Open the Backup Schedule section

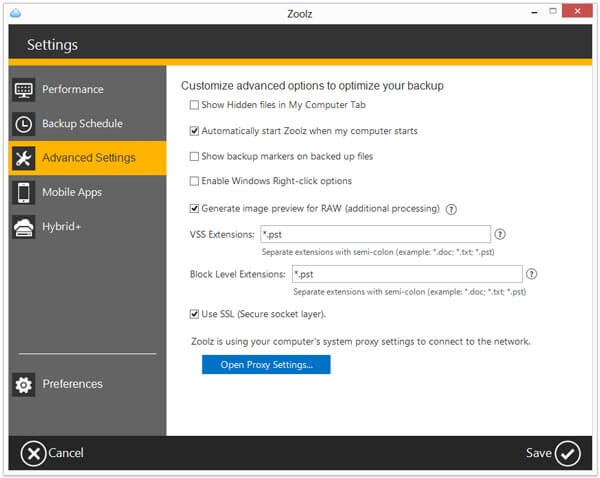click(88, 124)
